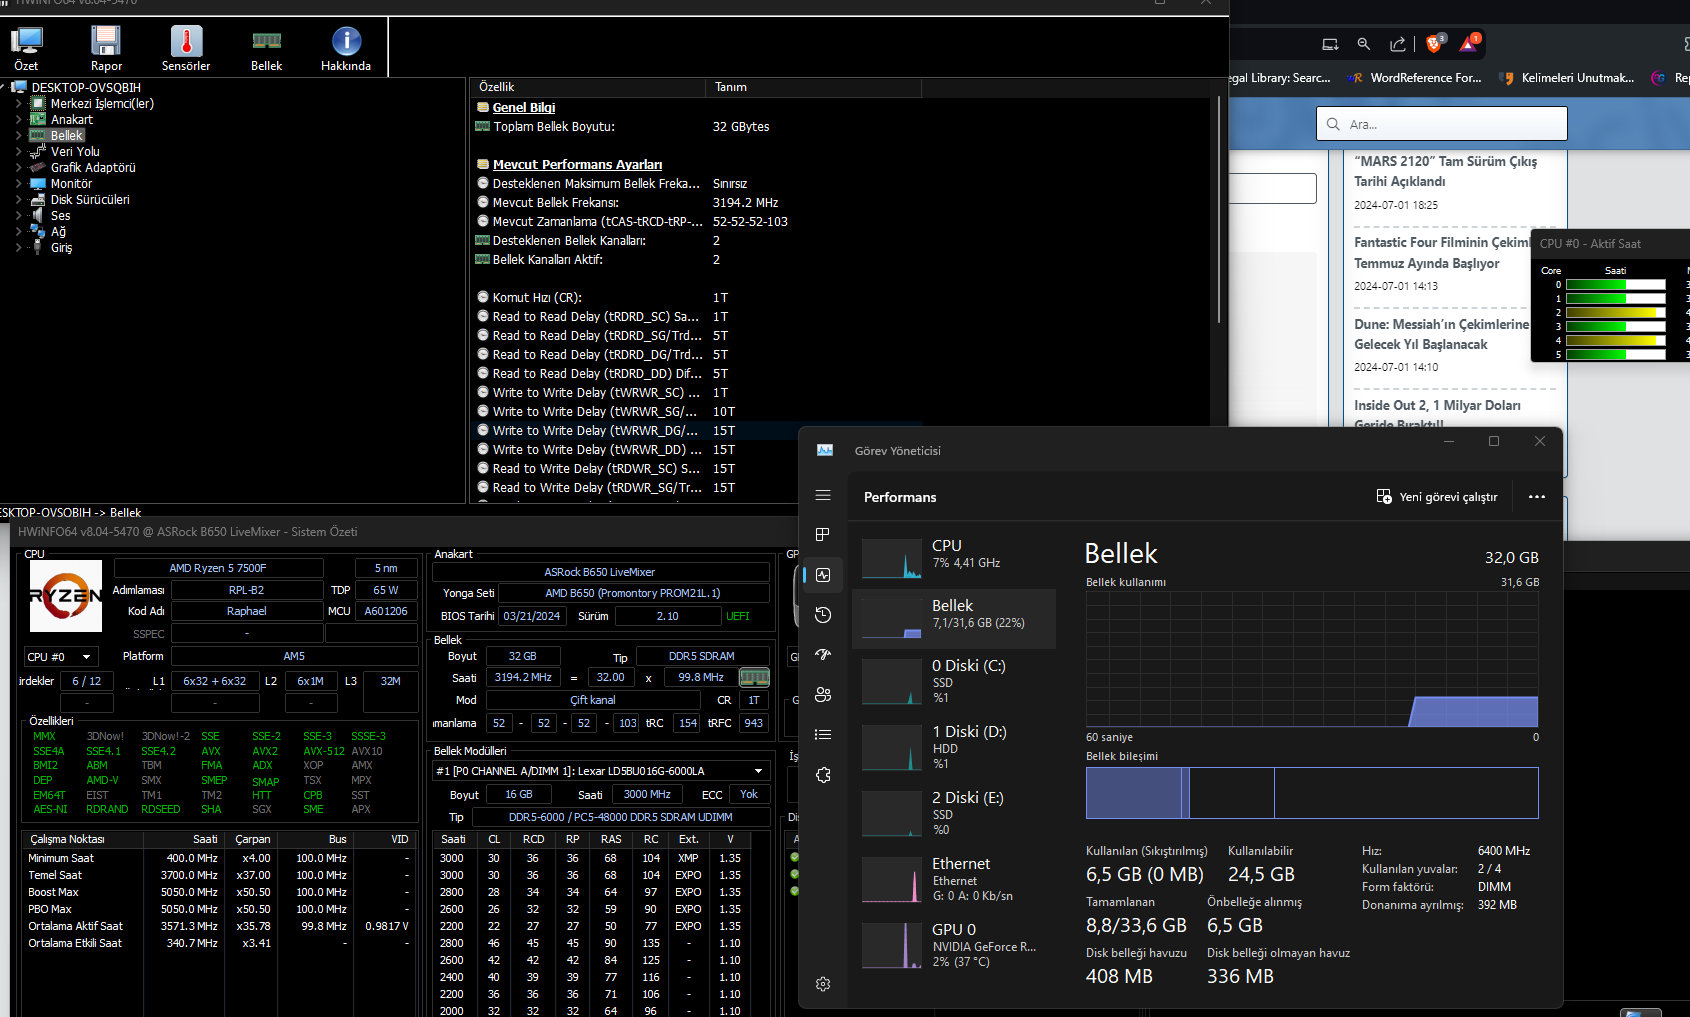The height and width of the screenshot is (1017, 1690).
Task: Select 1 Diski (D:) in performance list
Action: click(954, 747)
